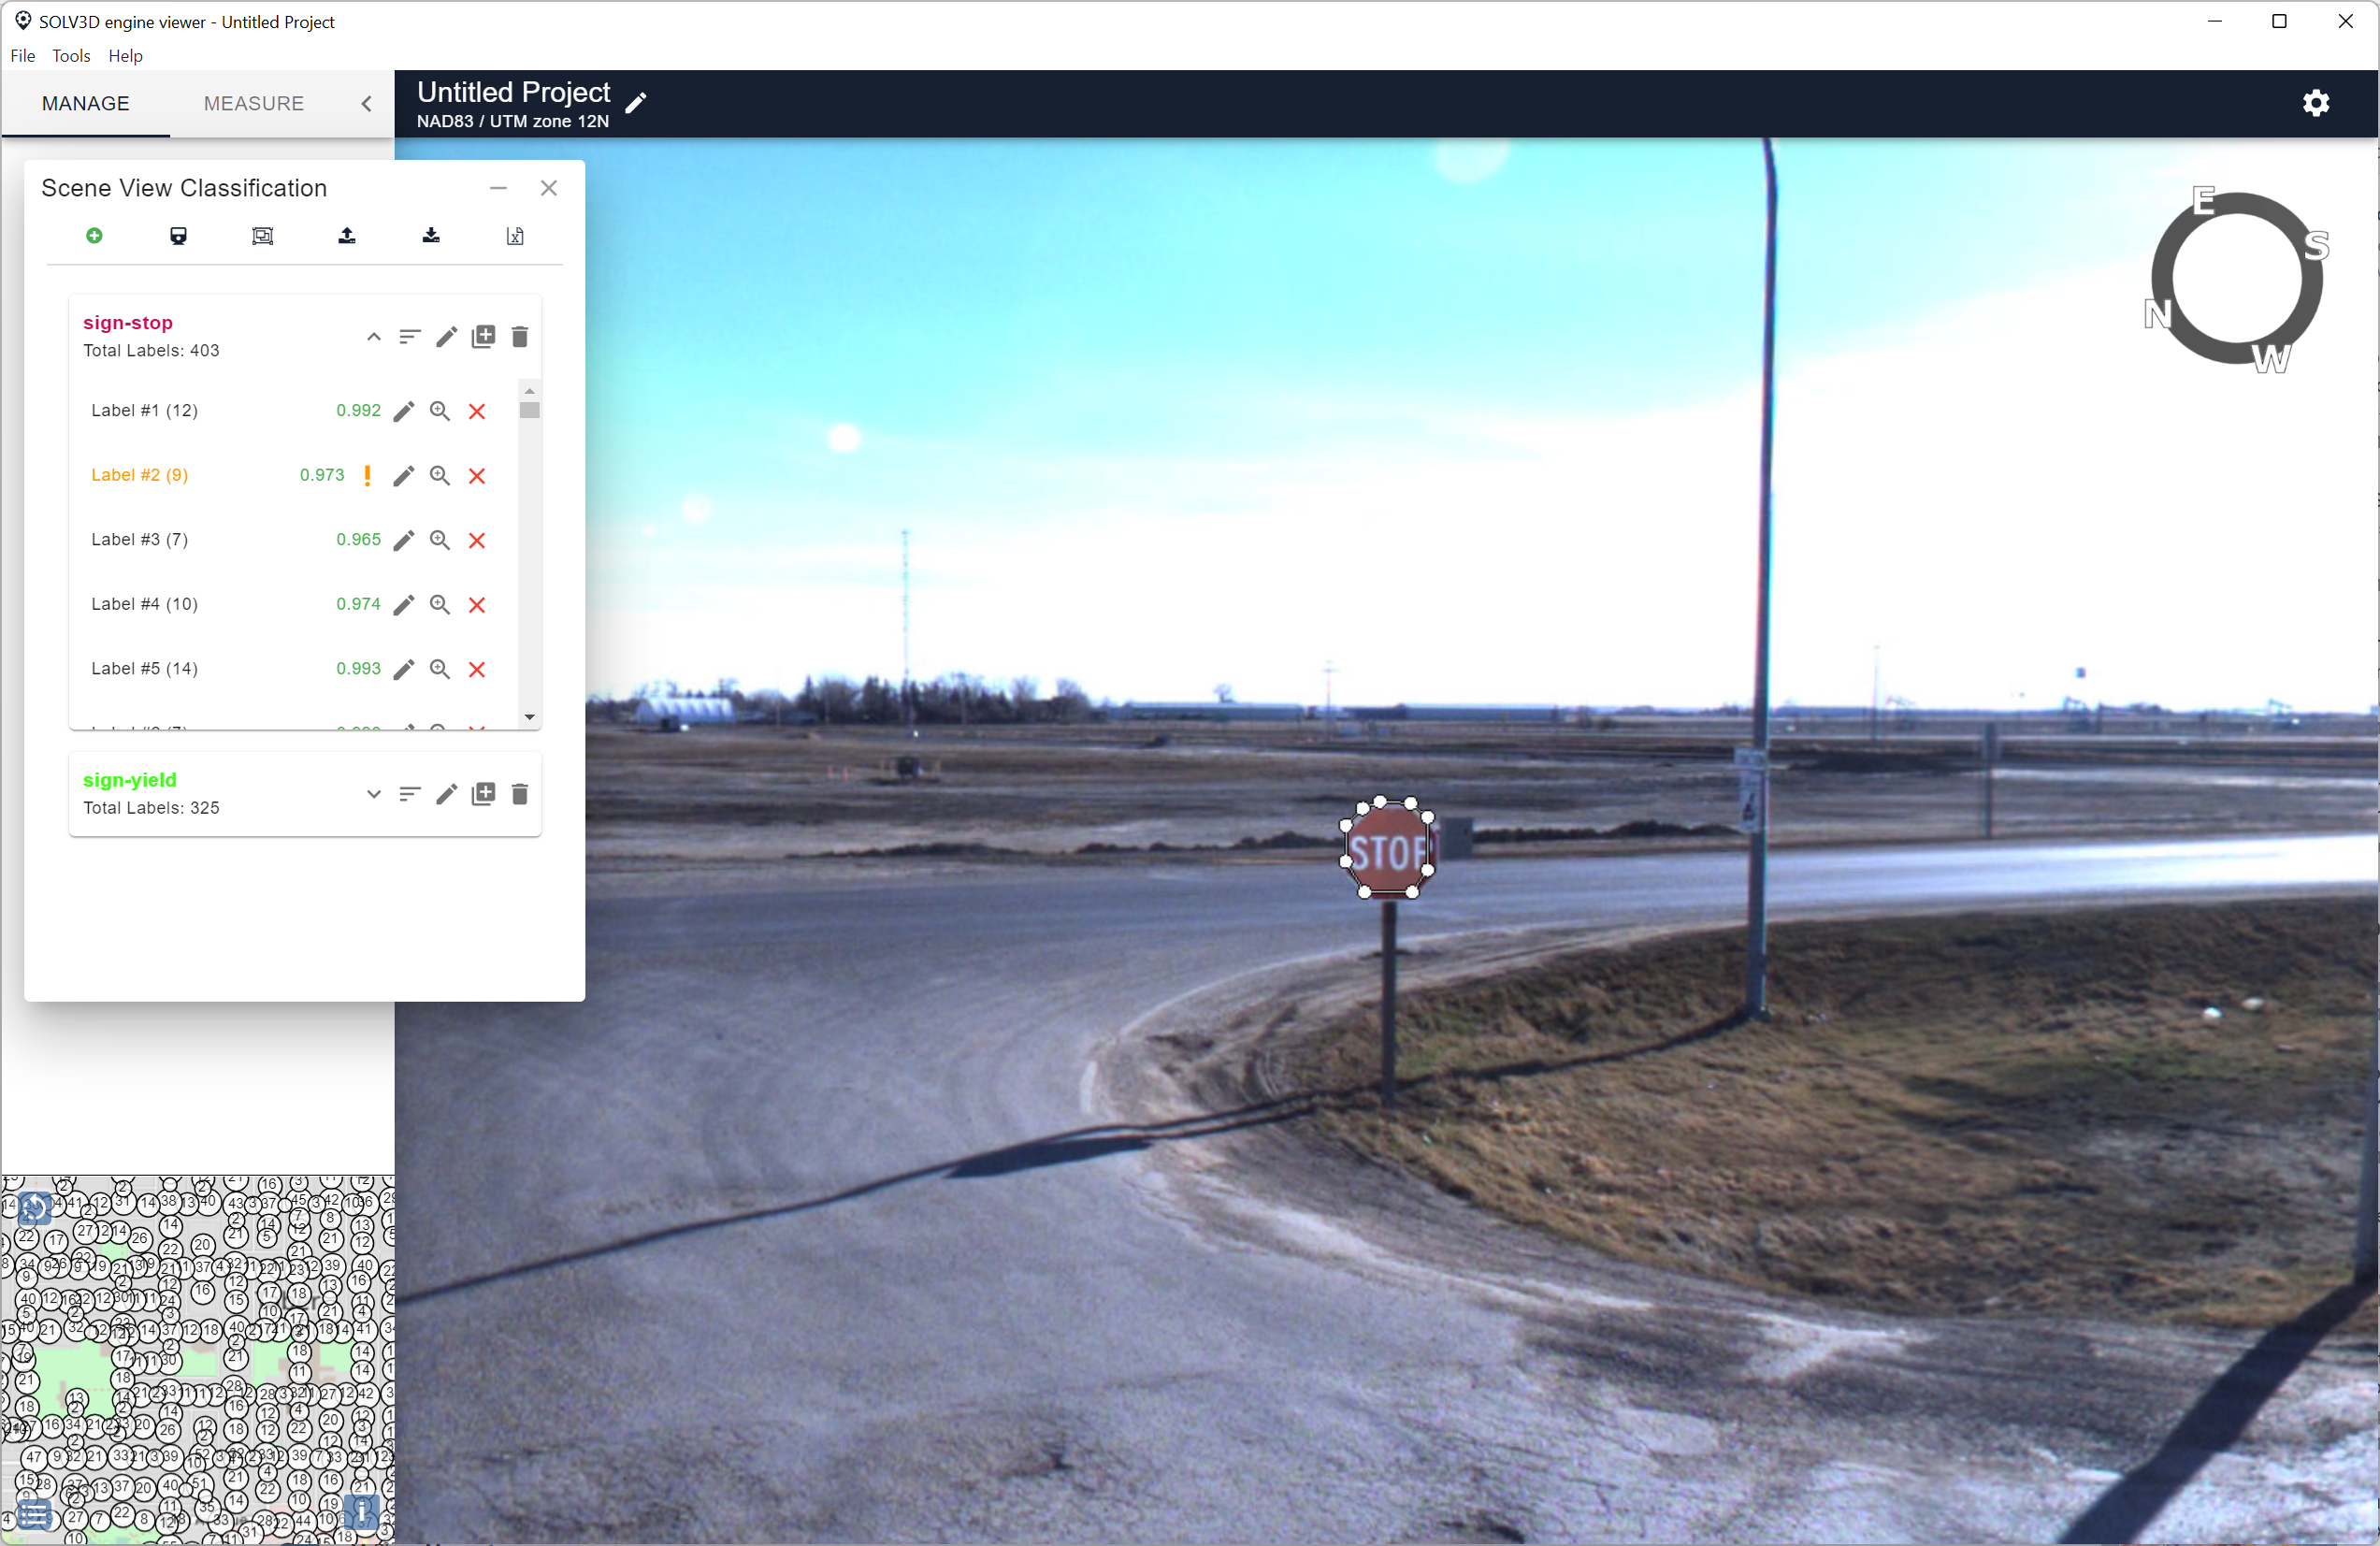Reset the minimap view with rotate icon
The image size is (2380, 1546).
point(34,1207)
